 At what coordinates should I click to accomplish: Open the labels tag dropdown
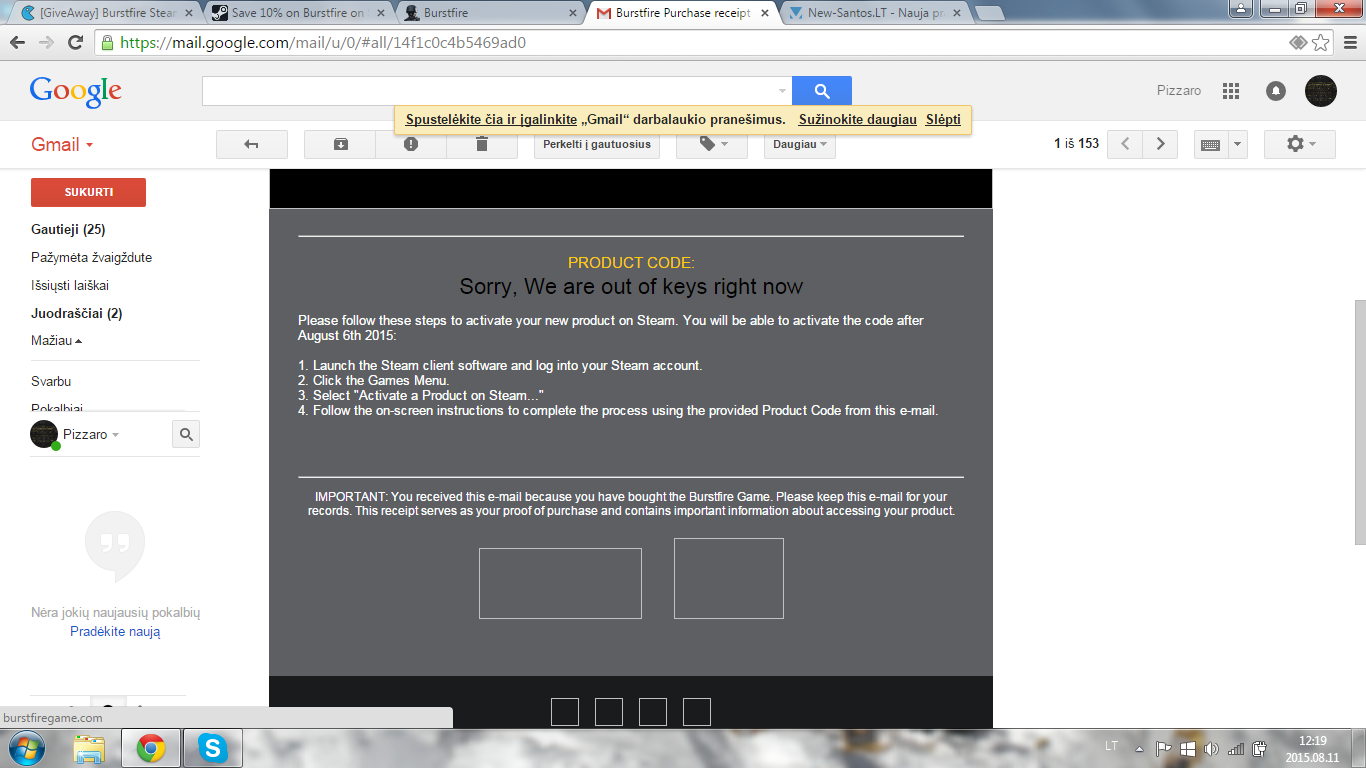pos(712,144)
